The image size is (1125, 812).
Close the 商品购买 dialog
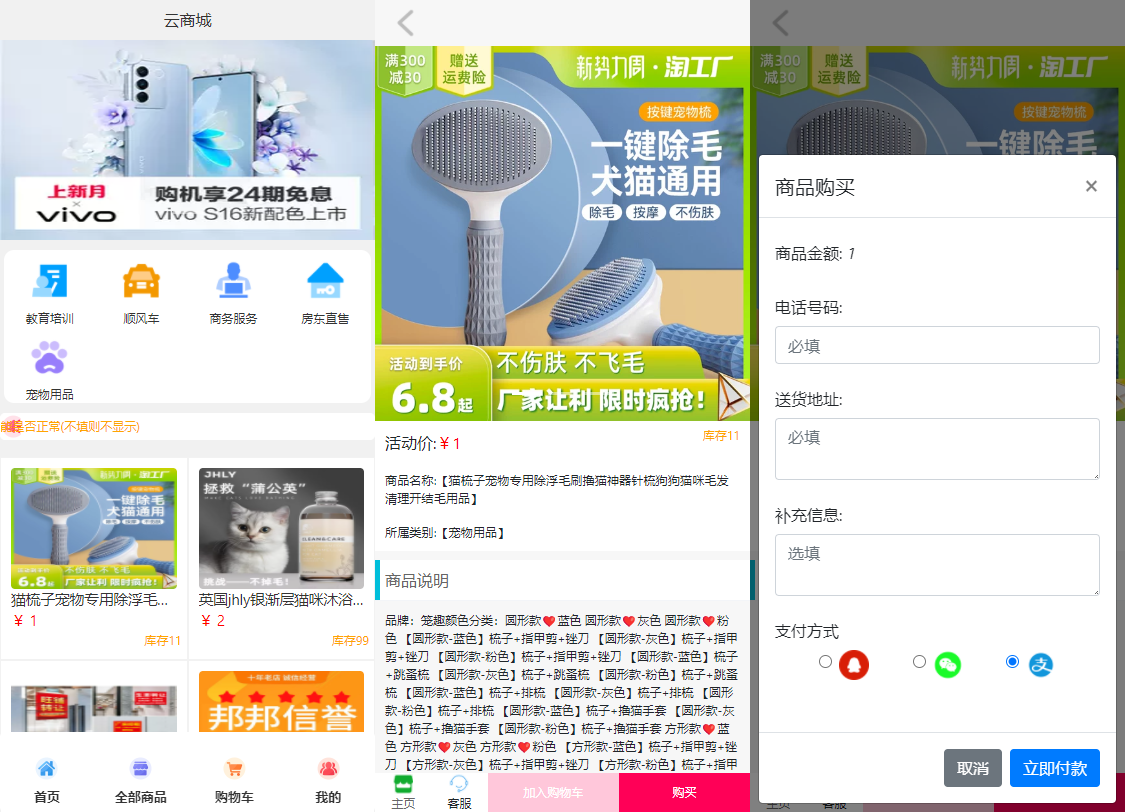1091,187
